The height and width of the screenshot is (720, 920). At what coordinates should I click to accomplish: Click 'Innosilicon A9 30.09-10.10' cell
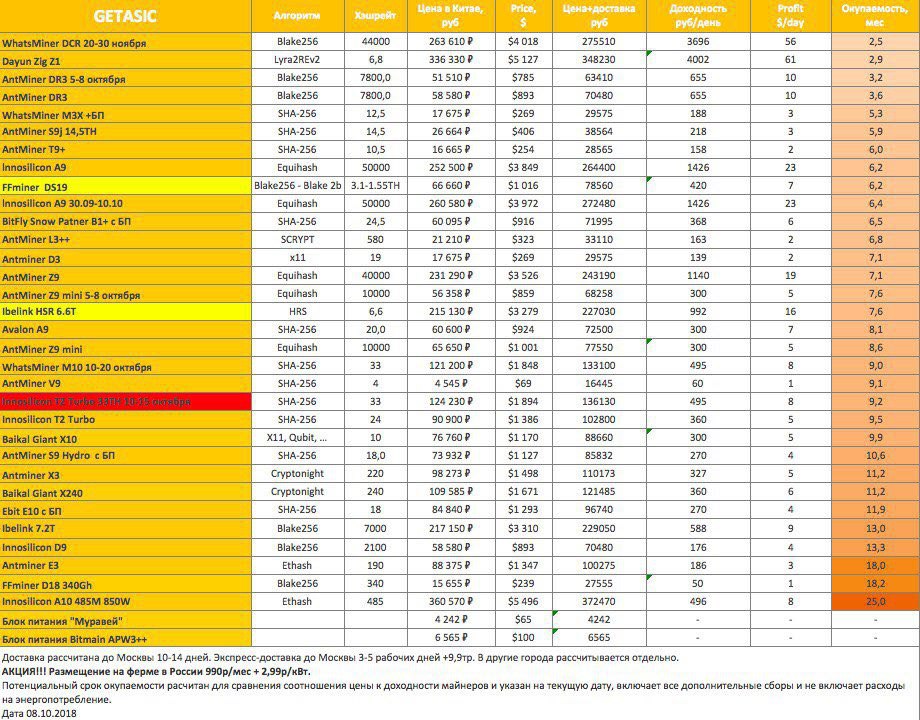[126, 204]
